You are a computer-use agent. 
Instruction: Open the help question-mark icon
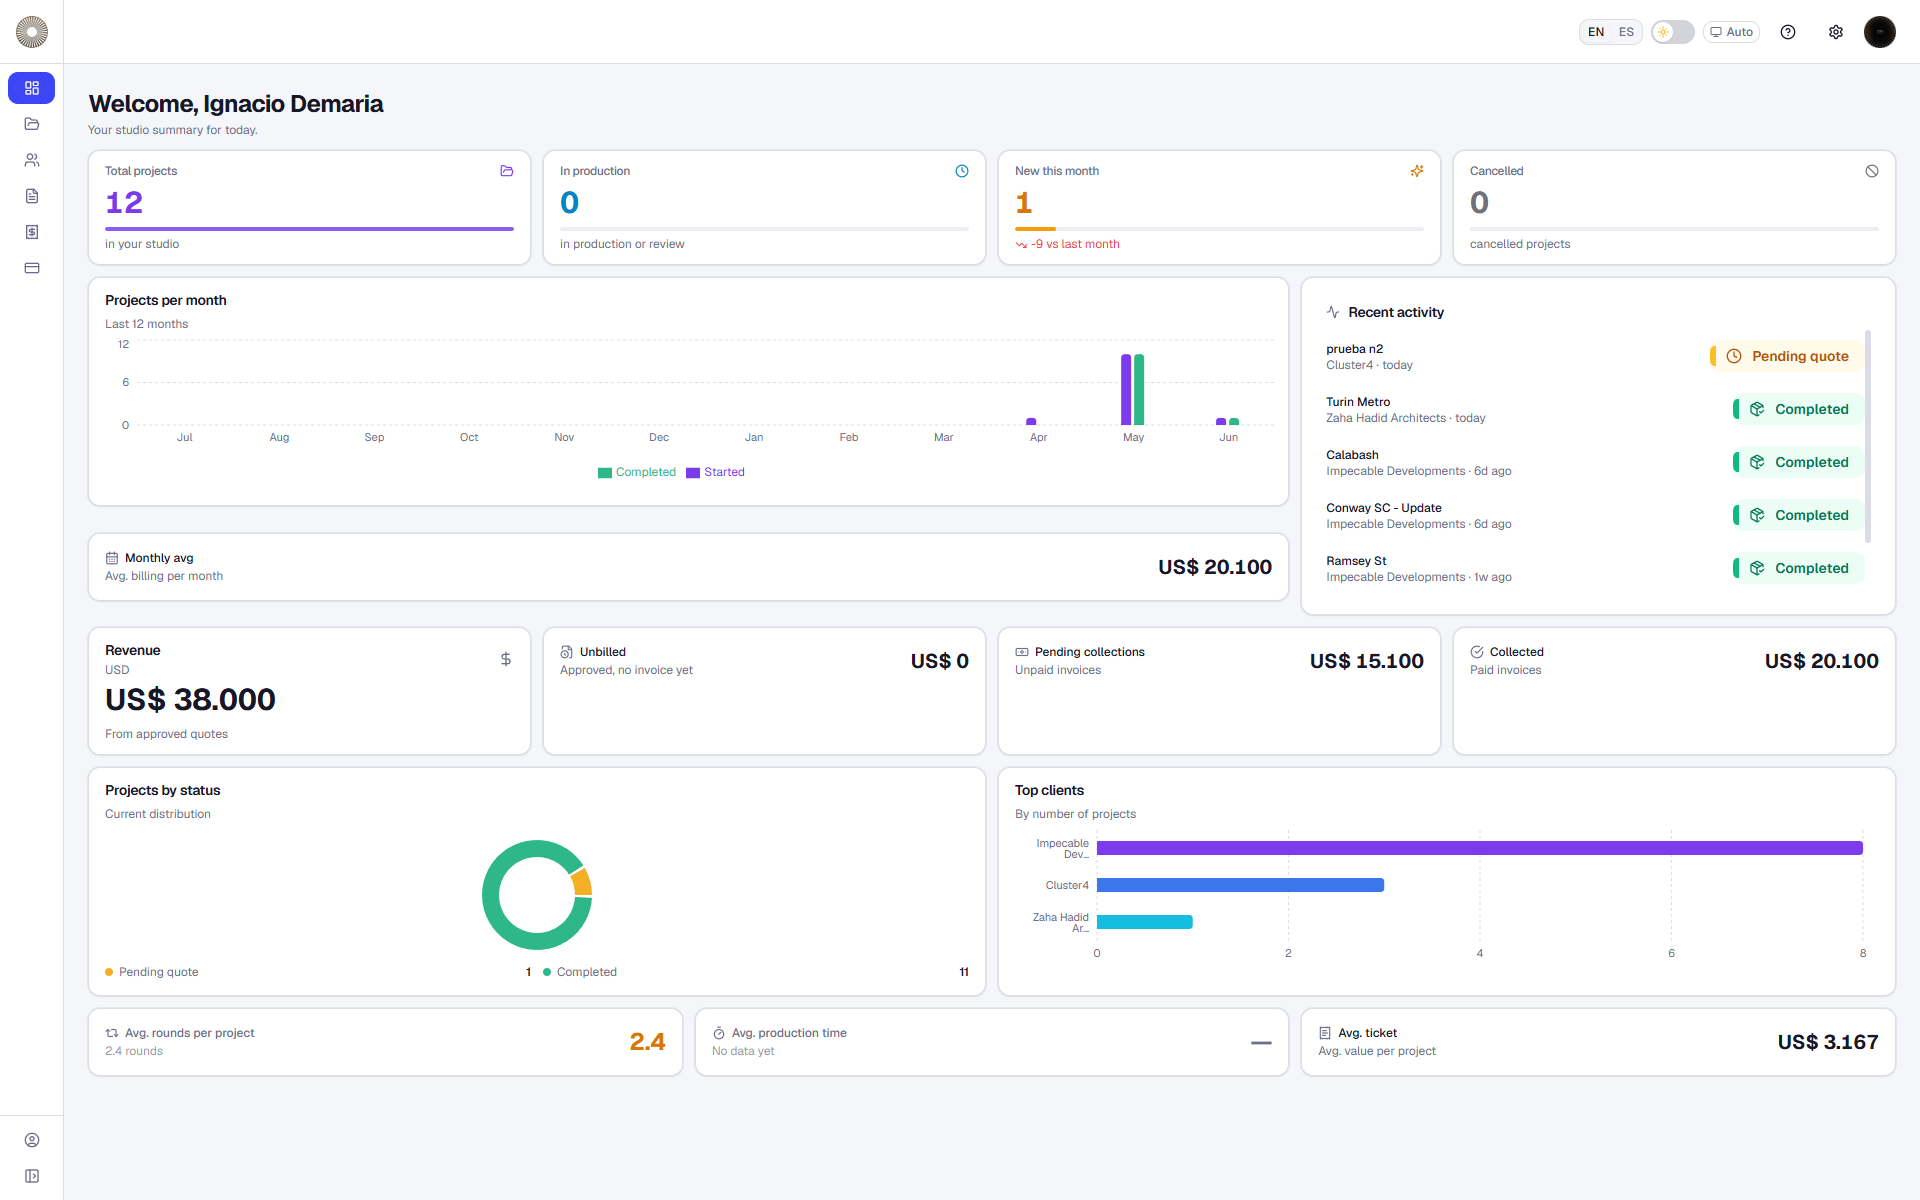(1788, 32)
